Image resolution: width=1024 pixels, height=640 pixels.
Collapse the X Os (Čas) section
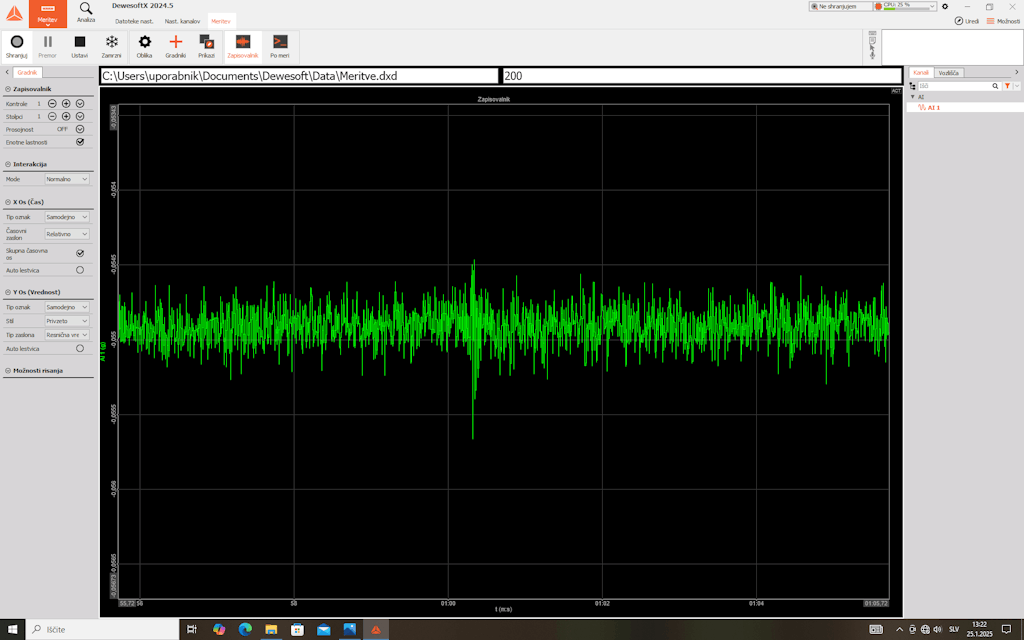pyautogui.click(x=8, y=202)
